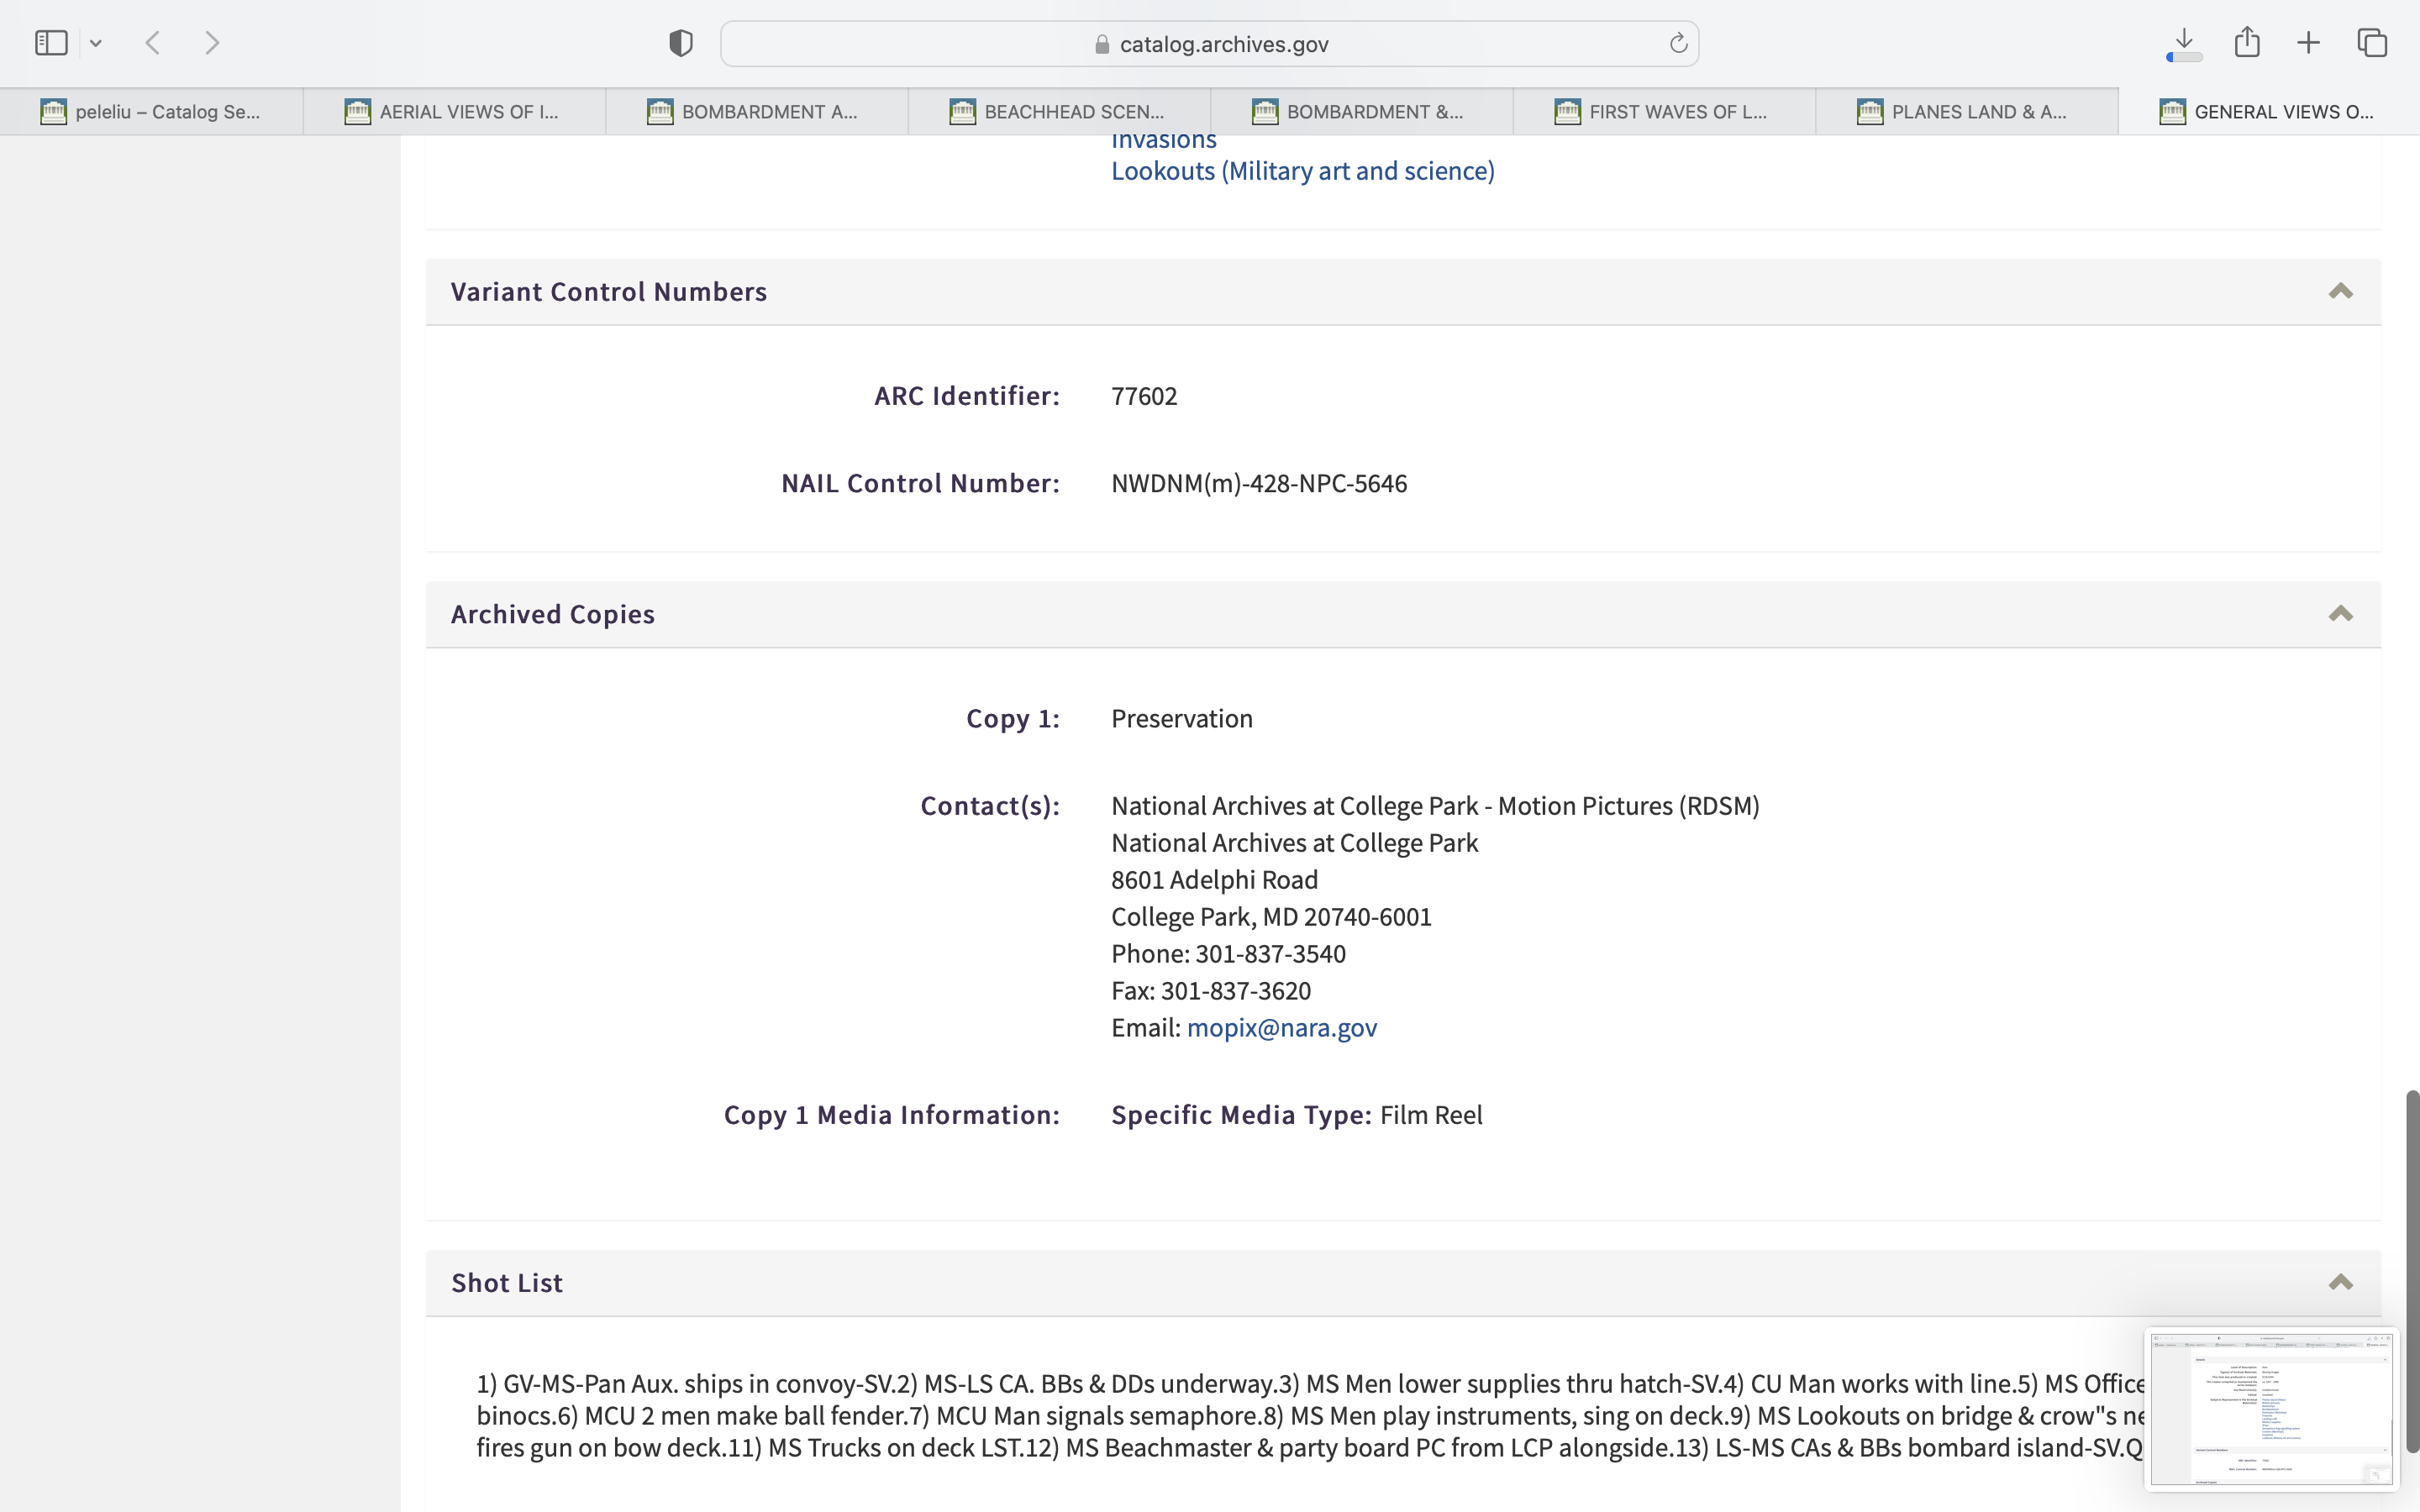Go forward with the forward arrow
This screenshot has width=2420, height=1512.
212,43
